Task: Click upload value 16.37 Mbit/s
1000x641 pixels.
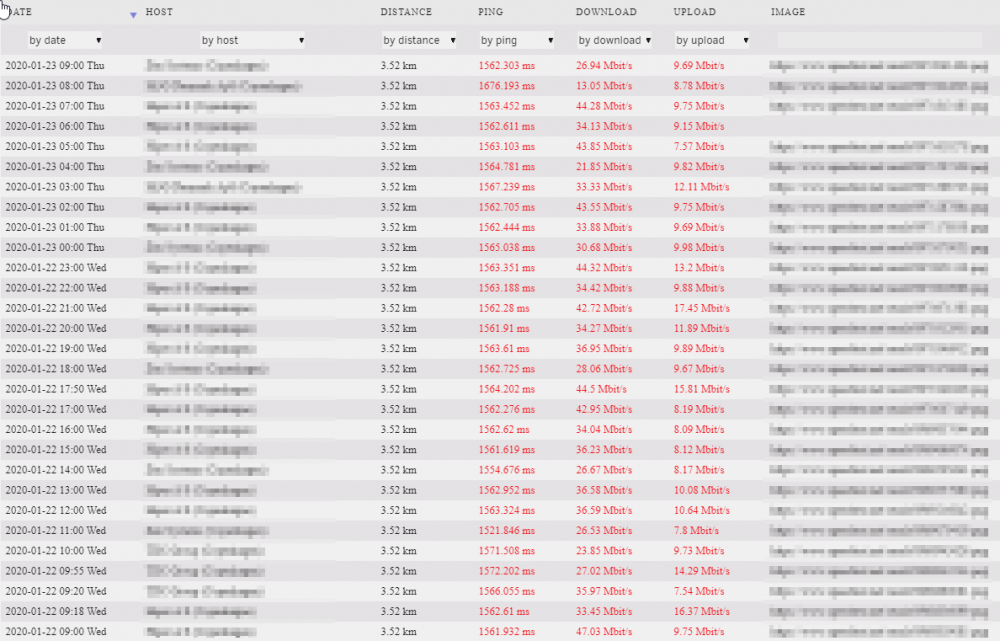Action: click(x=702, y=612)
